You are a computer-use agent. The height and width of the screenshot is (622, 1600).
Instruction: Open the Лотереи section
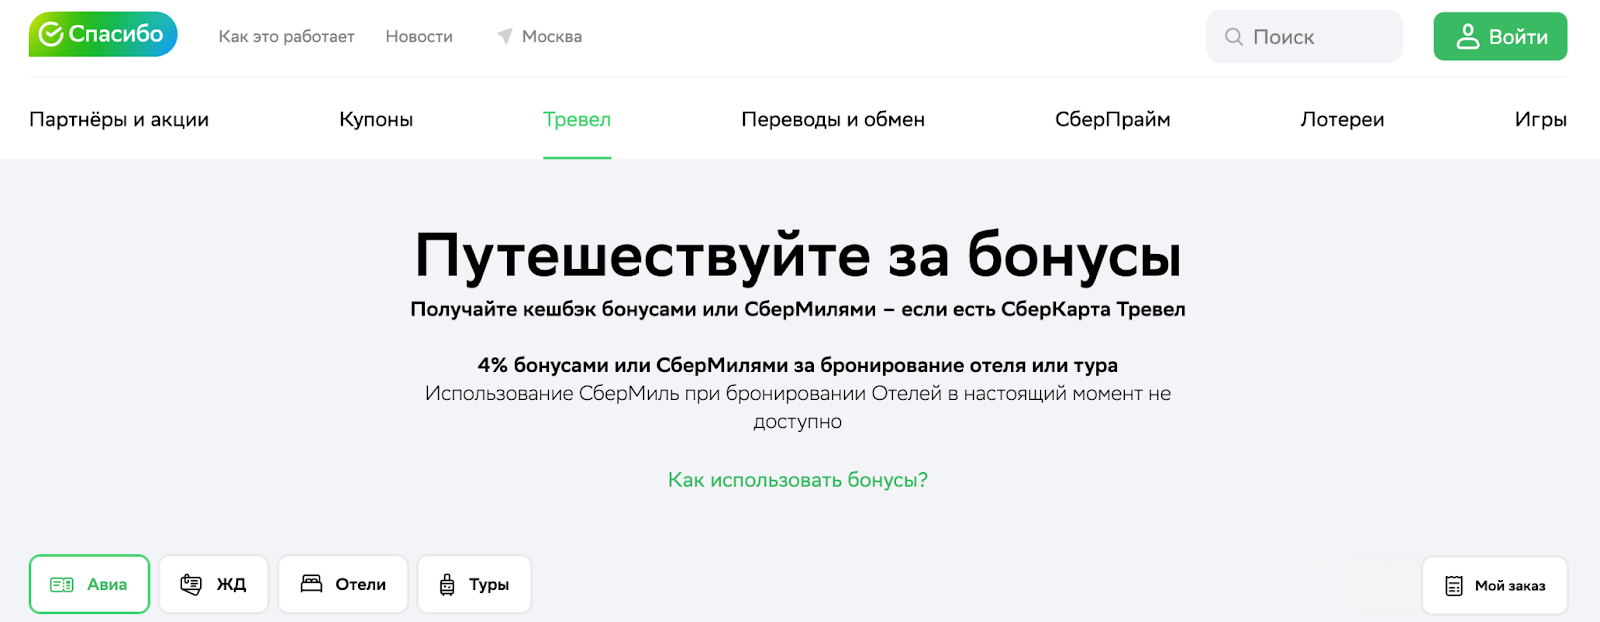point(1342,119)
